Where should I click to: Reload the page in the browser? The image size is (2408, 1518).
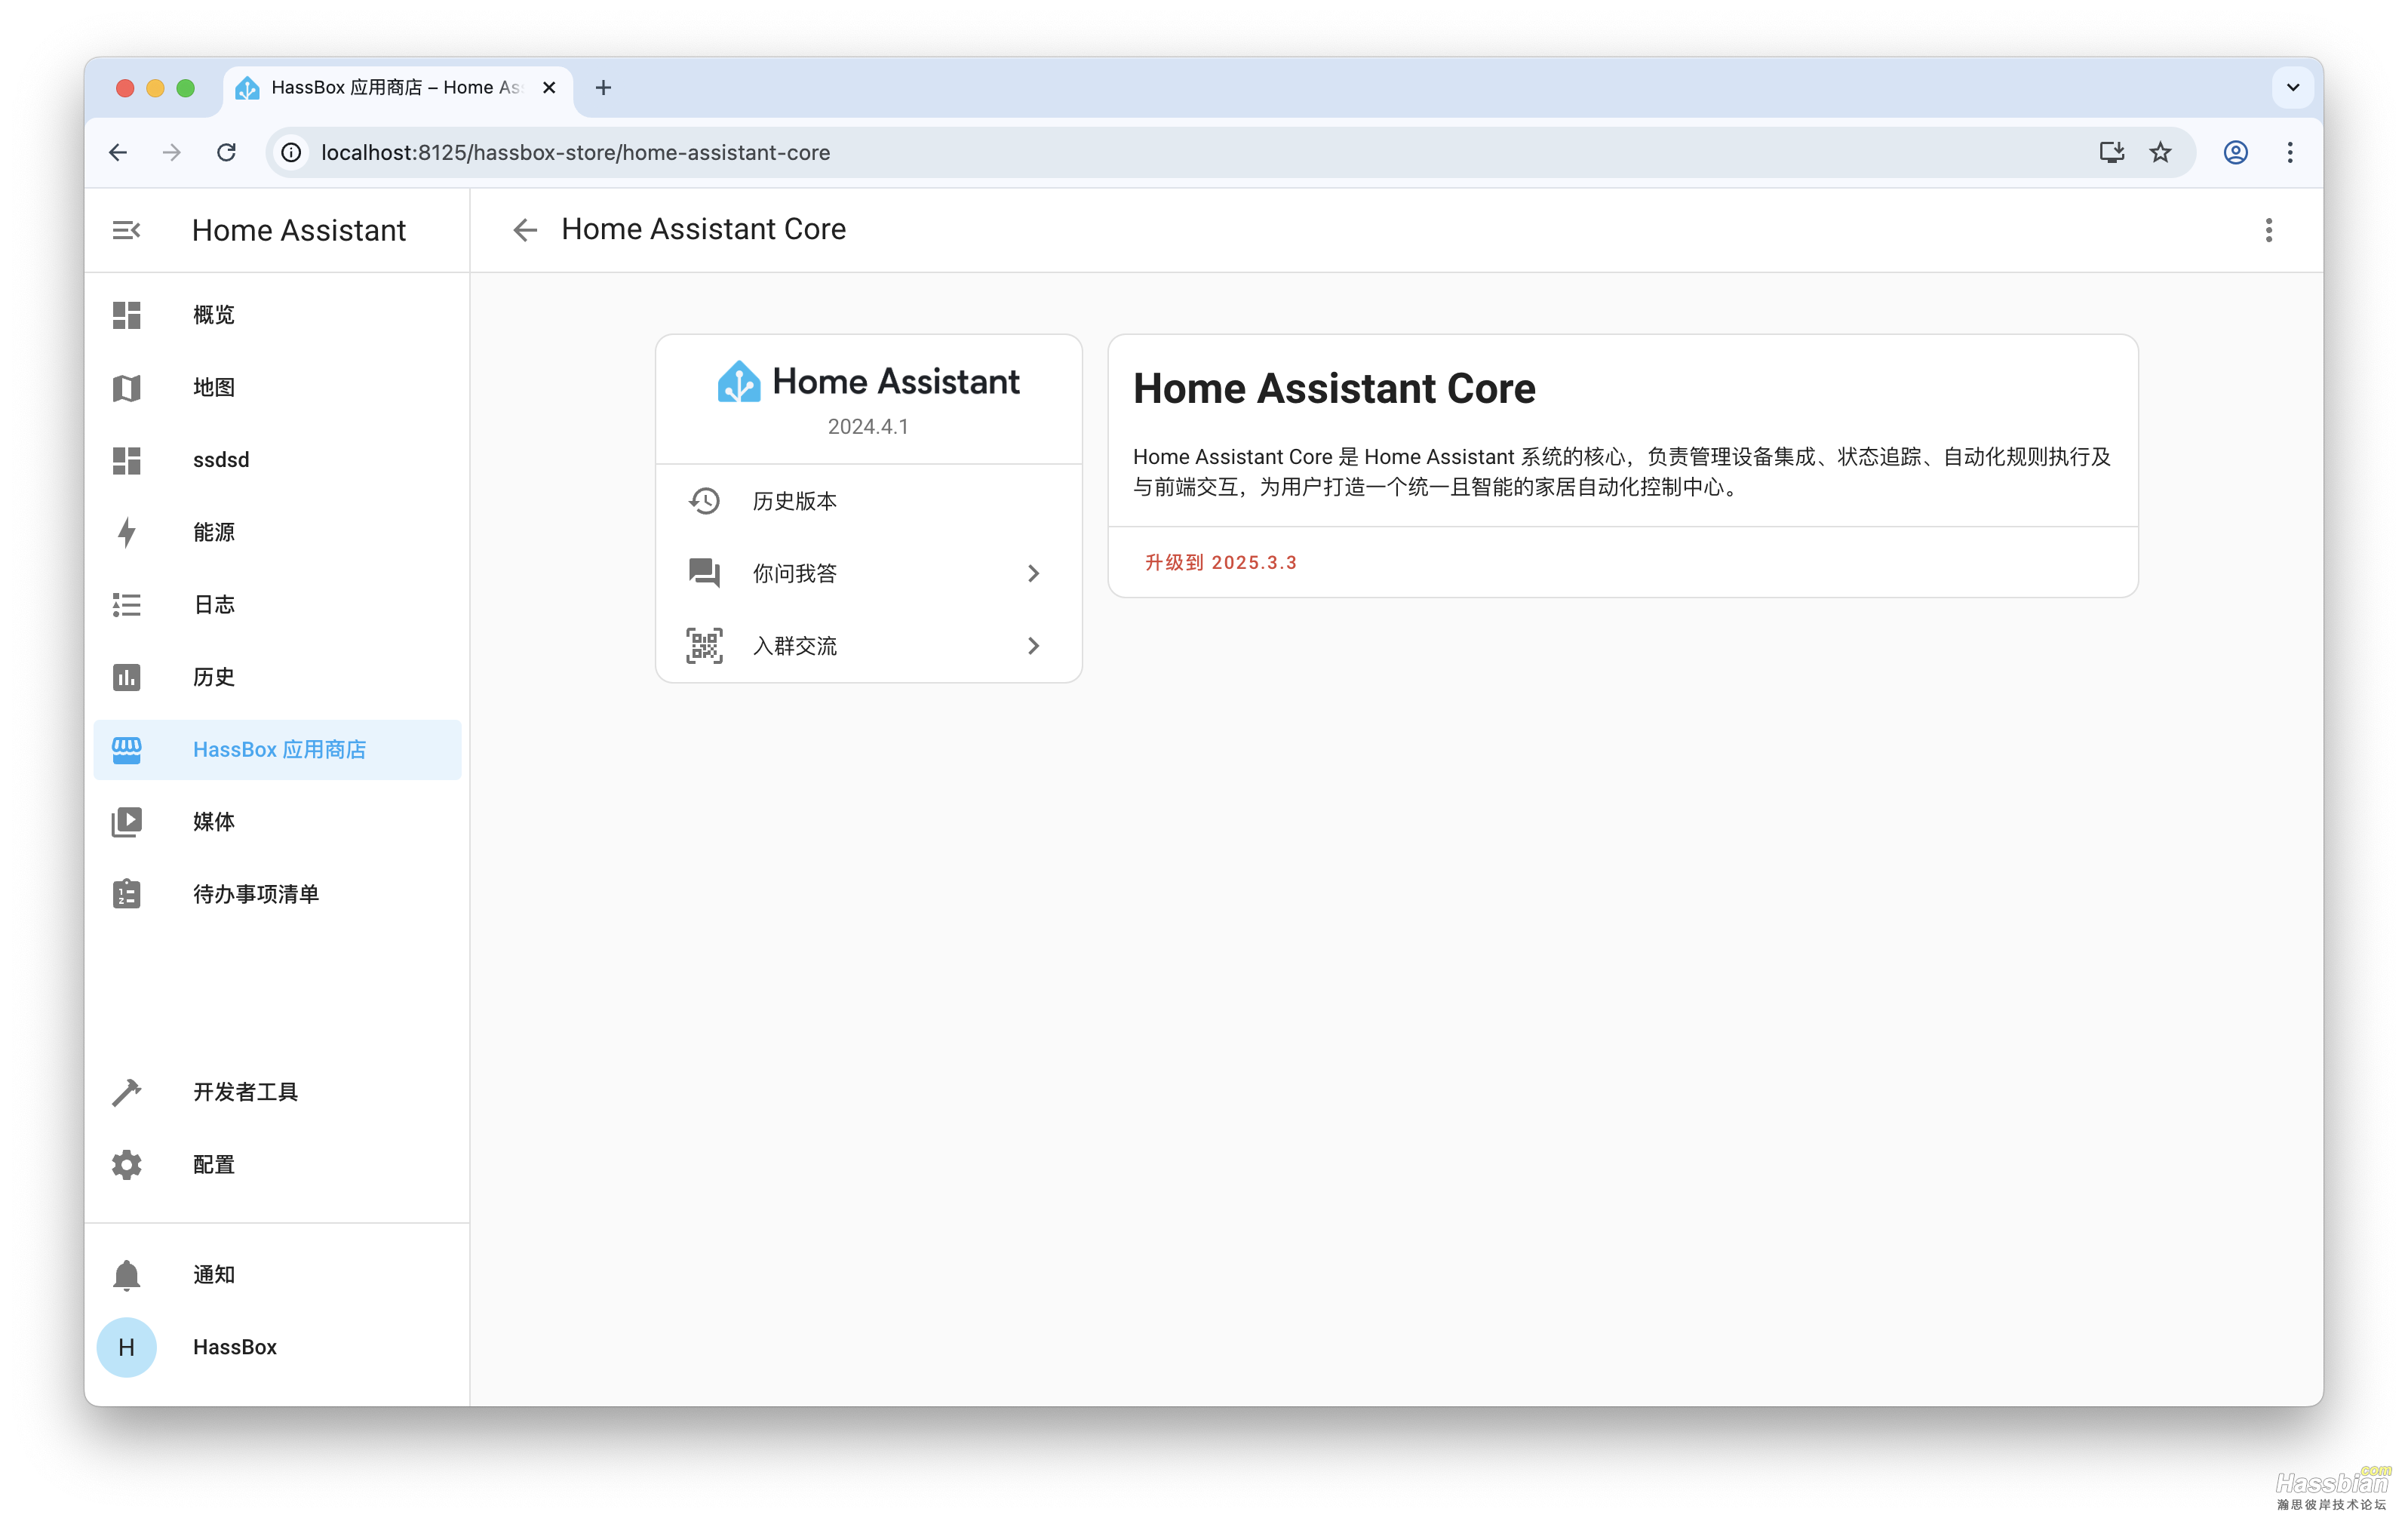point(227,152)
